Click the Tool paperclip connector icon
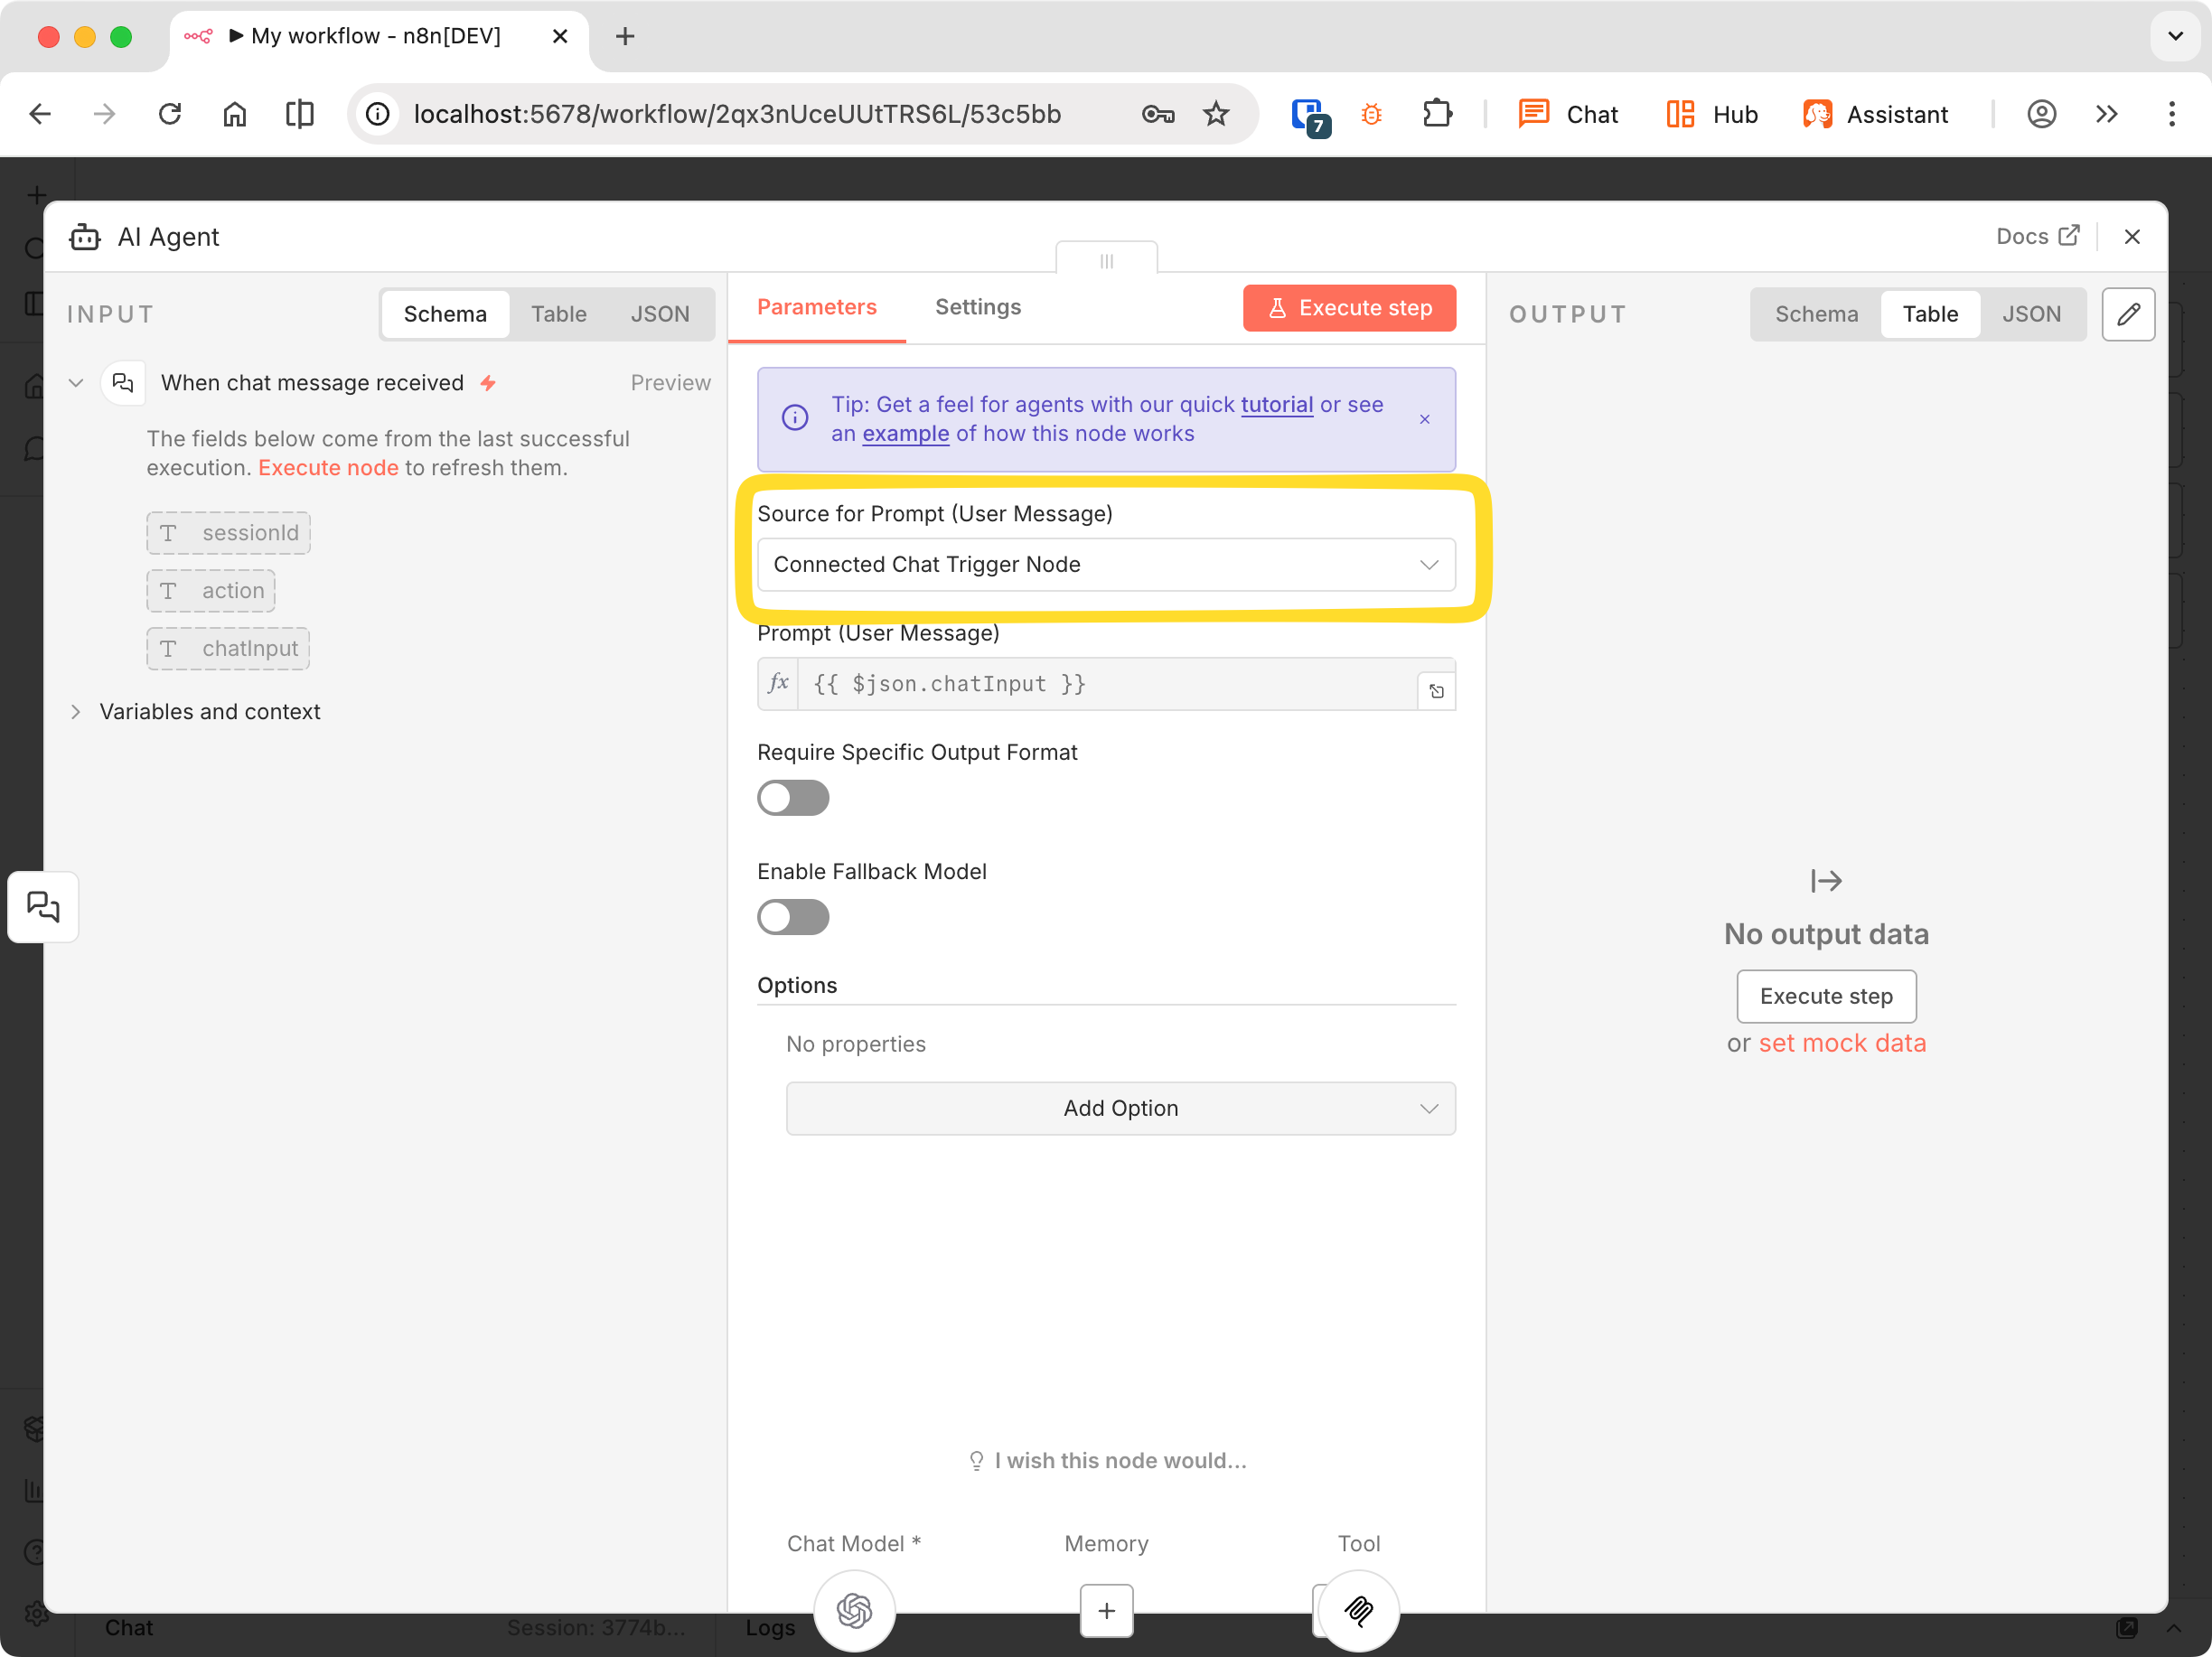The width and height of the screenshot is (2212, 1657). click(1358, 1611)
